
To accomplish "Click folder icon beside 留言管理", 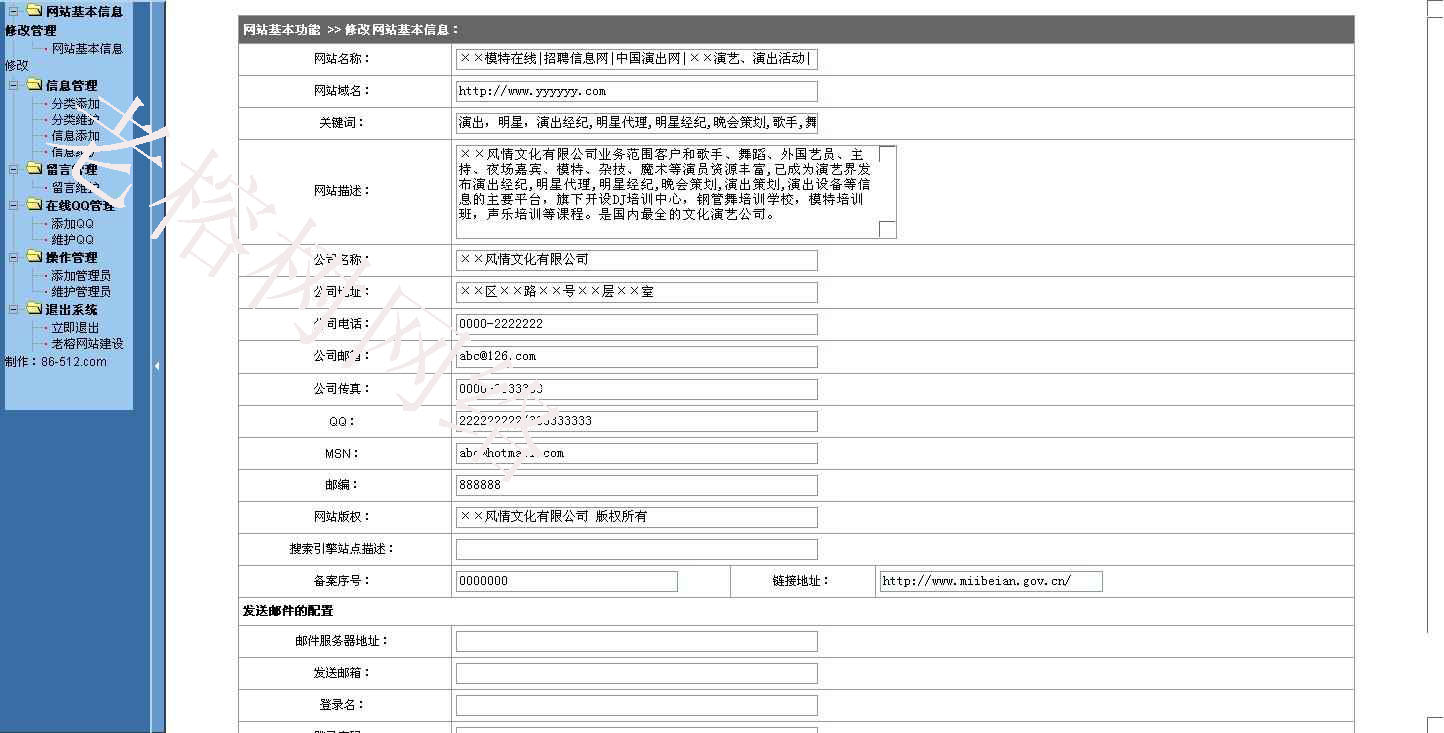I will pos(34,169).
